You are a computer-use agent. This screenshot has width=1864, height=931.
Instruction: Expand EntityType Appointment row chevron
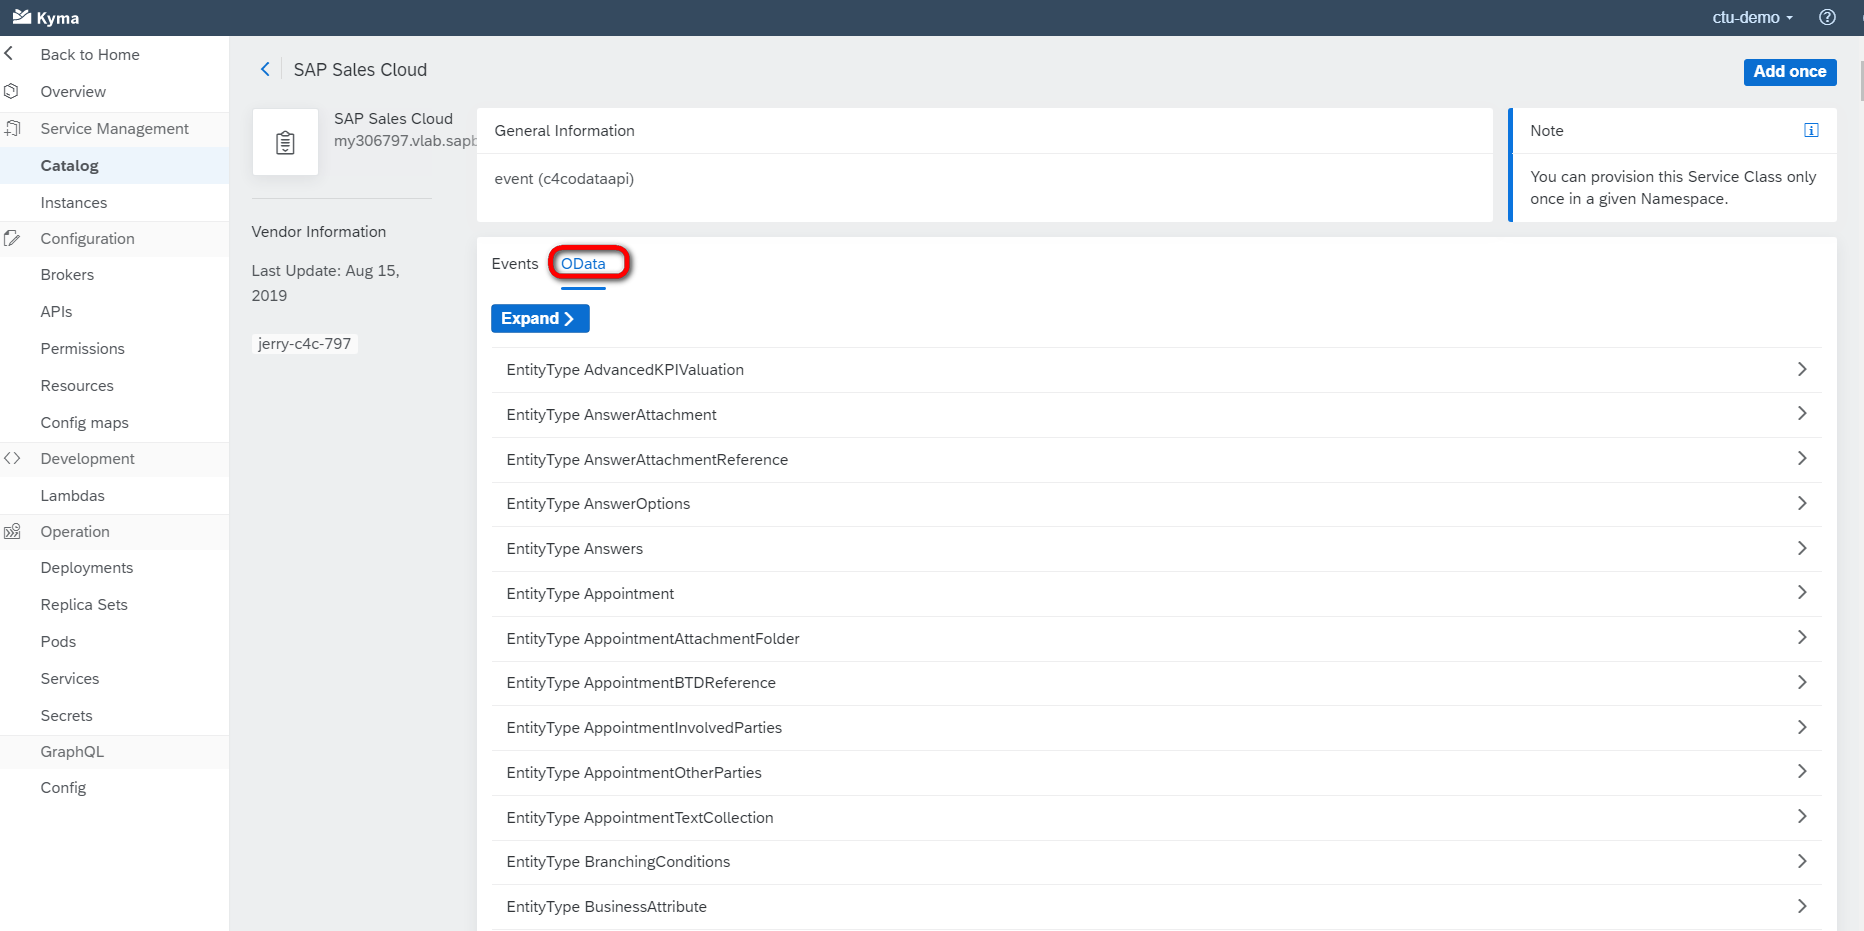point(1802,593)
